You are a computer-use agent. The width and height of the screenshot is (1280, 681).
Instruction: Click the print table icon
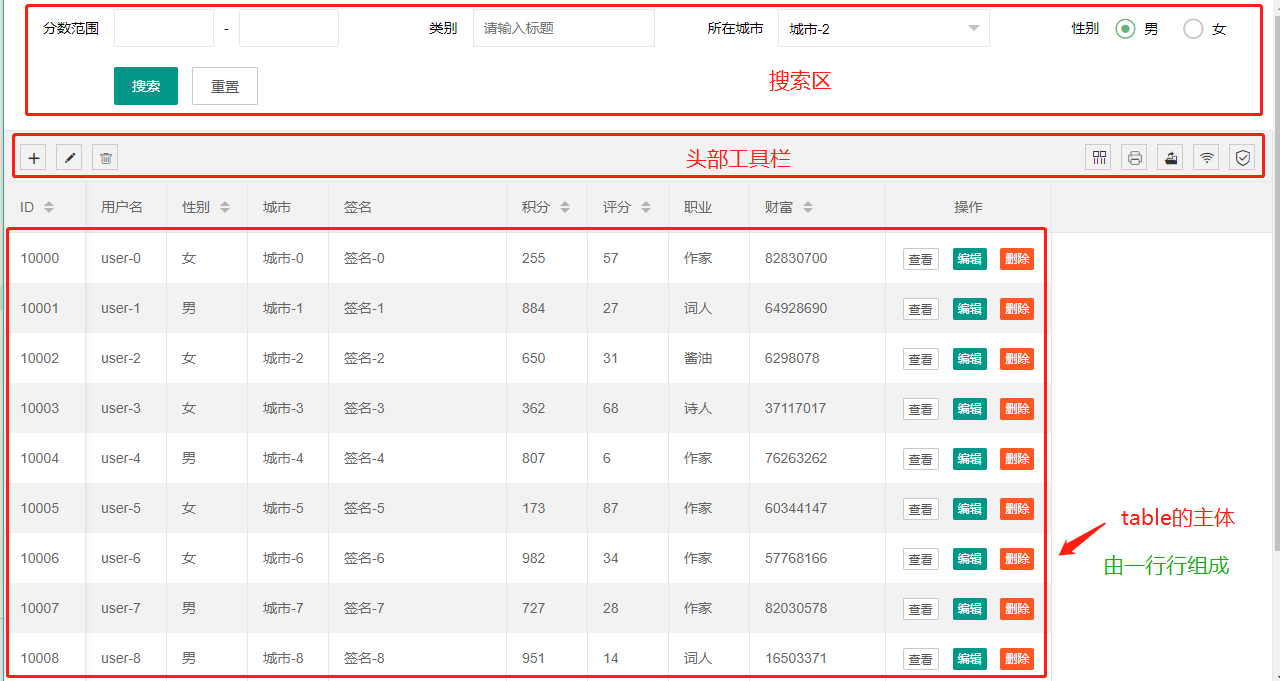pyautogui.click(x=1135, y=157)
